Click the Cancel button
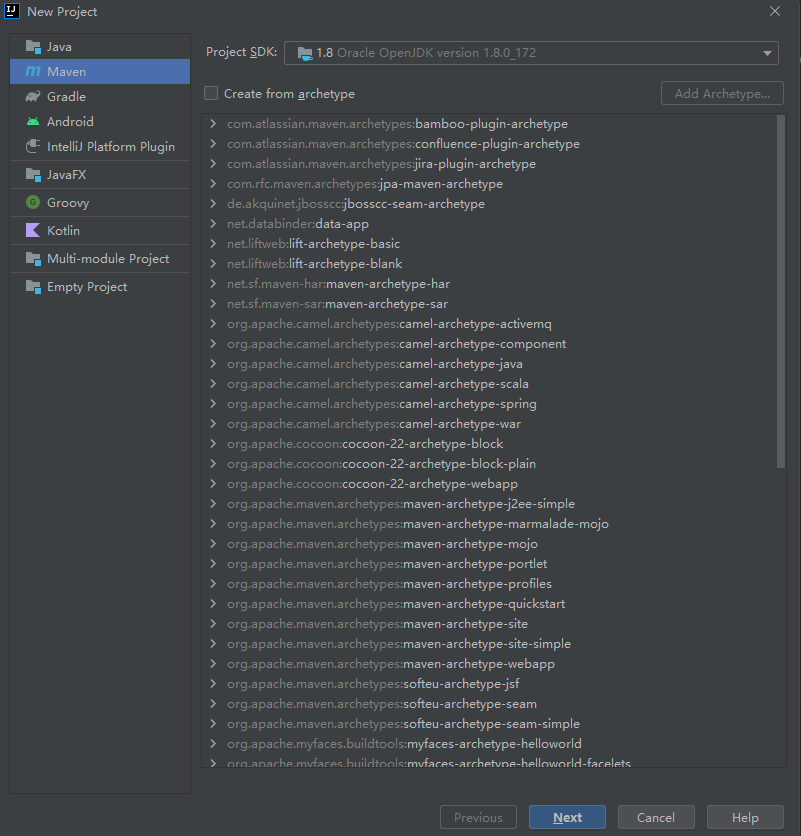Viewport: 801px width, 836px height. pyautogui.click(x=656, y=817)
